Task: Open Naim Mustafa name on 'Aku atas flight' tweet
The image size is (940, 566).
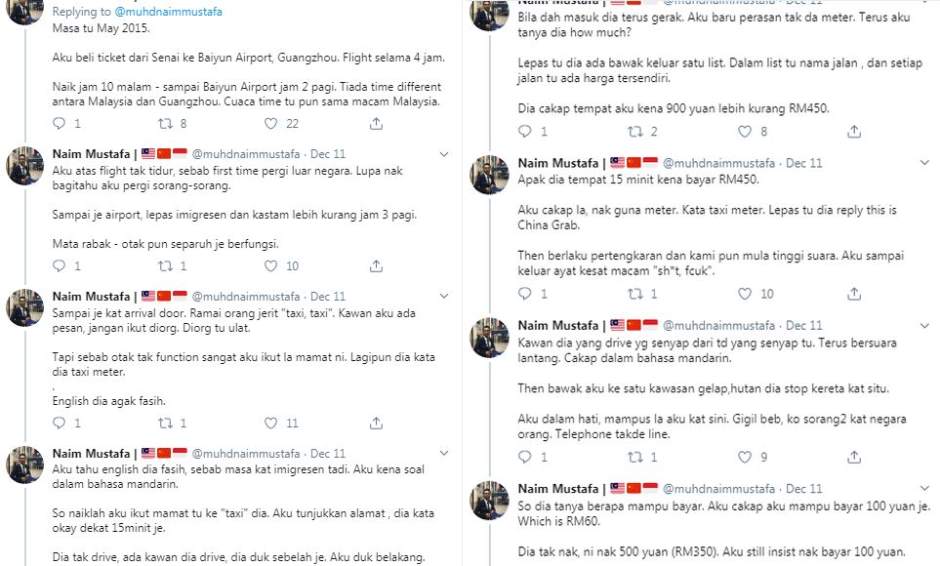Action: 91,155
